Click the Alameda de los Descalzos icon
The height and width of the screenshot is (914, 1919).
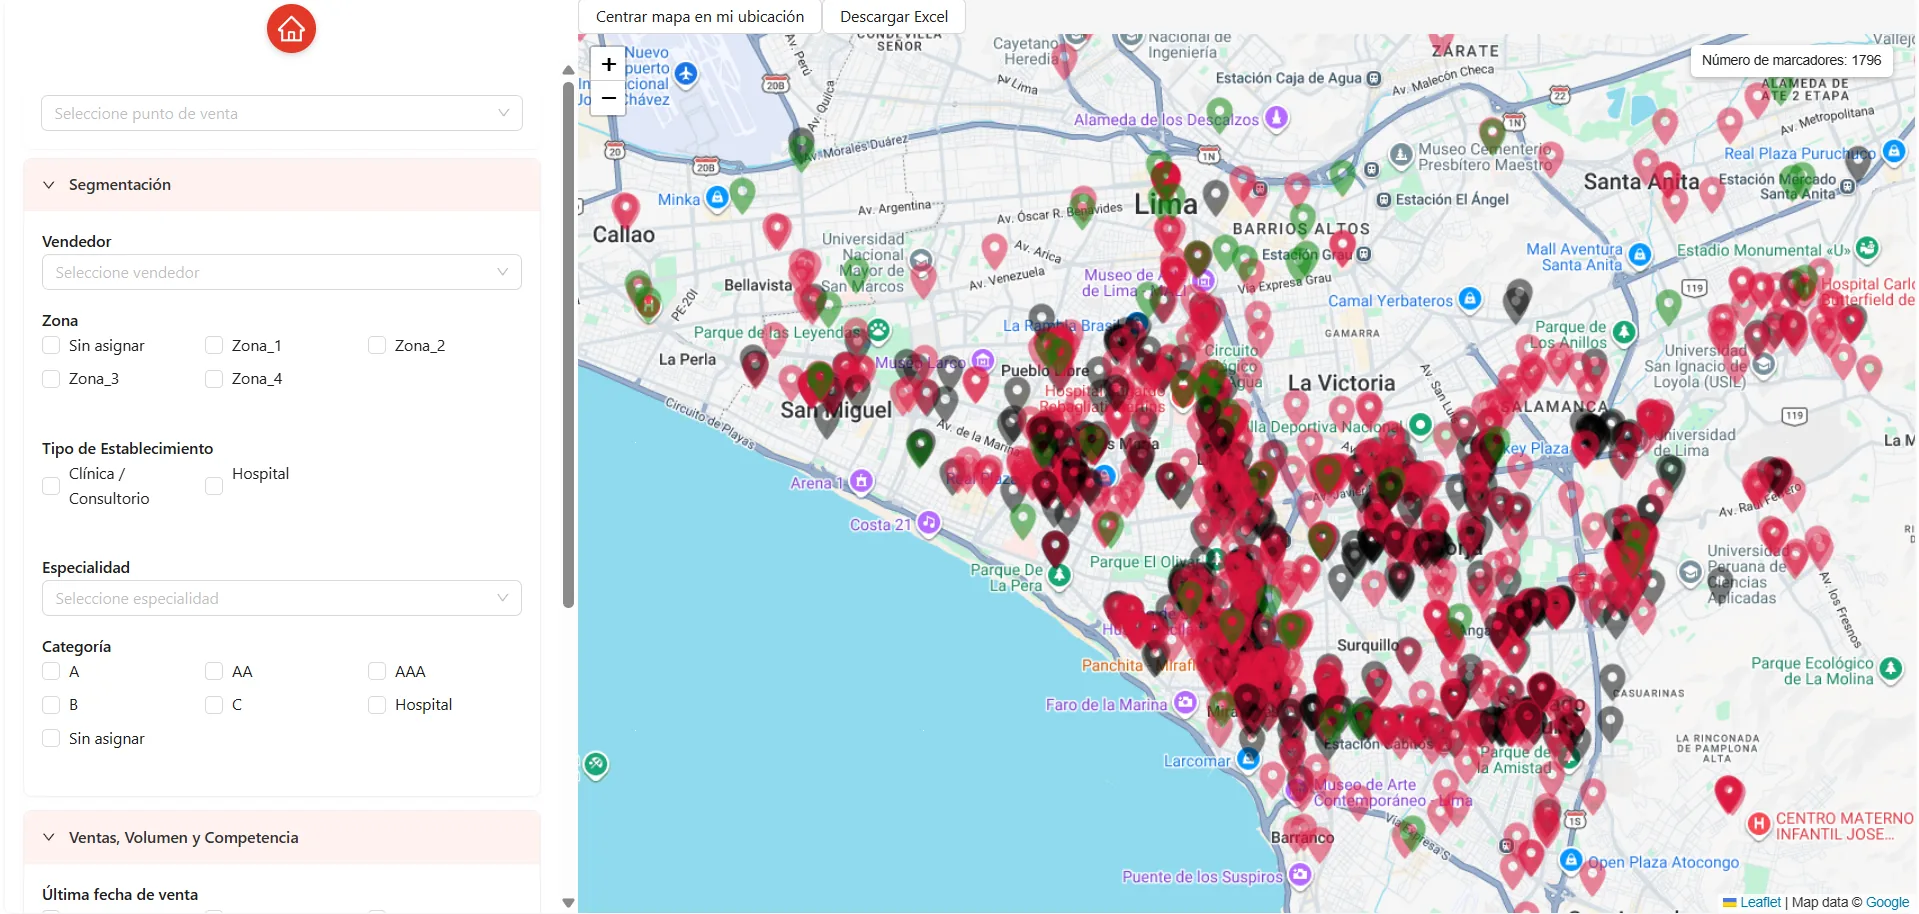tap(1276, 117)
